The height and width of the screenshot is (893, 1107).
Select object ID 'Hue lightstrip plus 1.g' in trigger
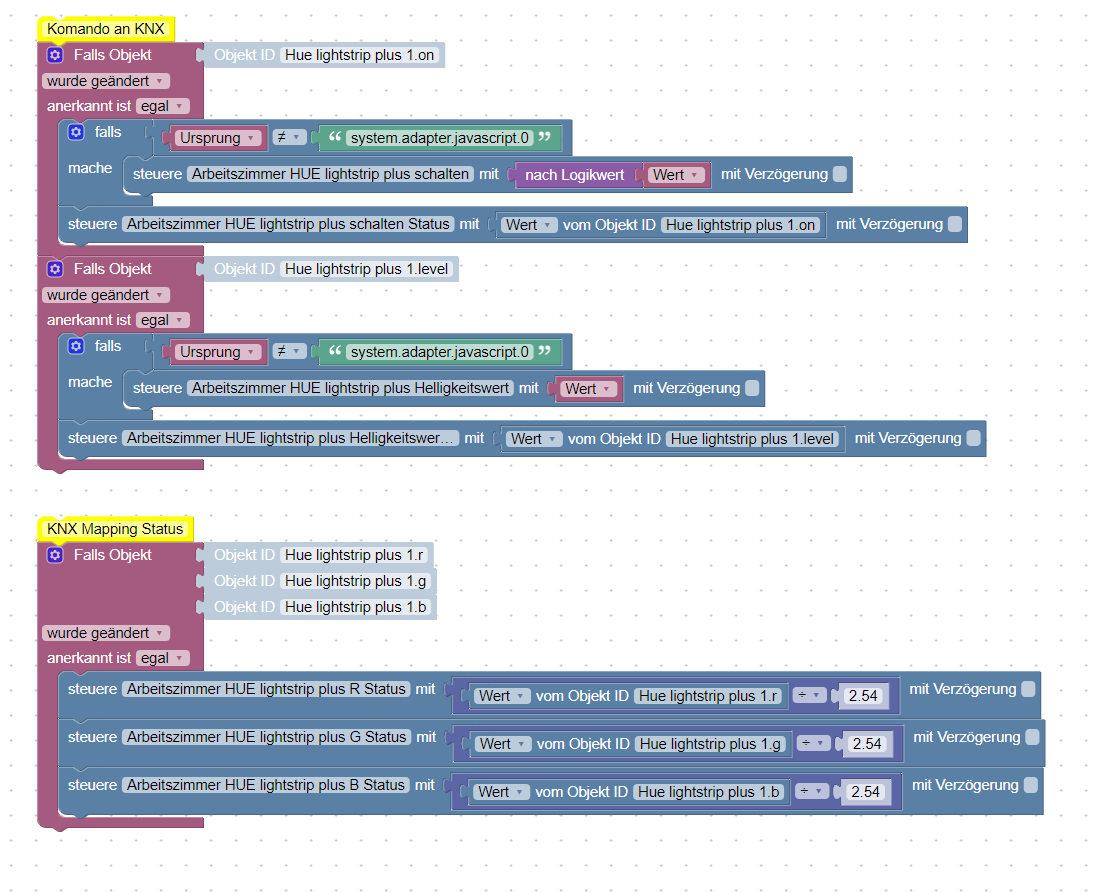pyautogui.click(x=356, y=581)
